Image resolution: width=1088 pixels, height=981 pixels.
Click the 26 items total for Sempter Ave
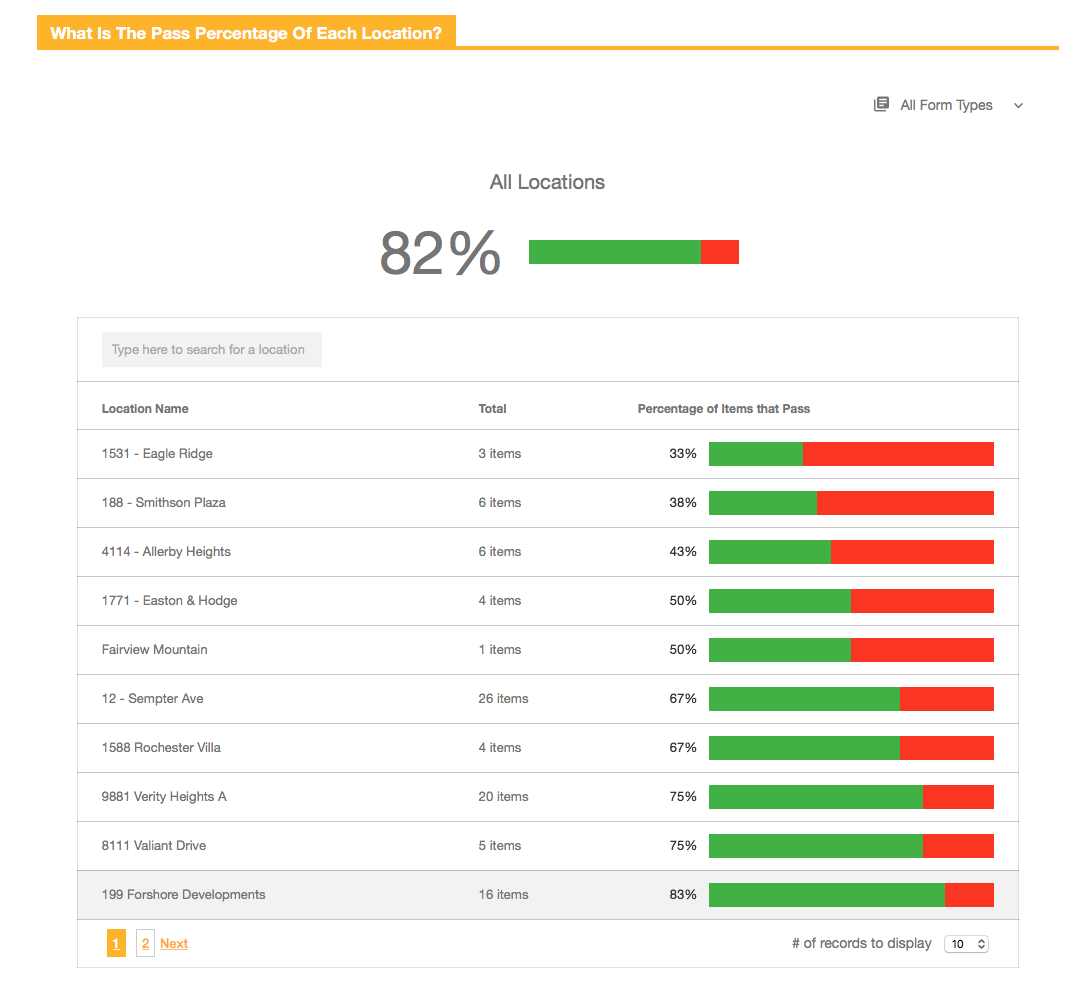tap(503, 699)
